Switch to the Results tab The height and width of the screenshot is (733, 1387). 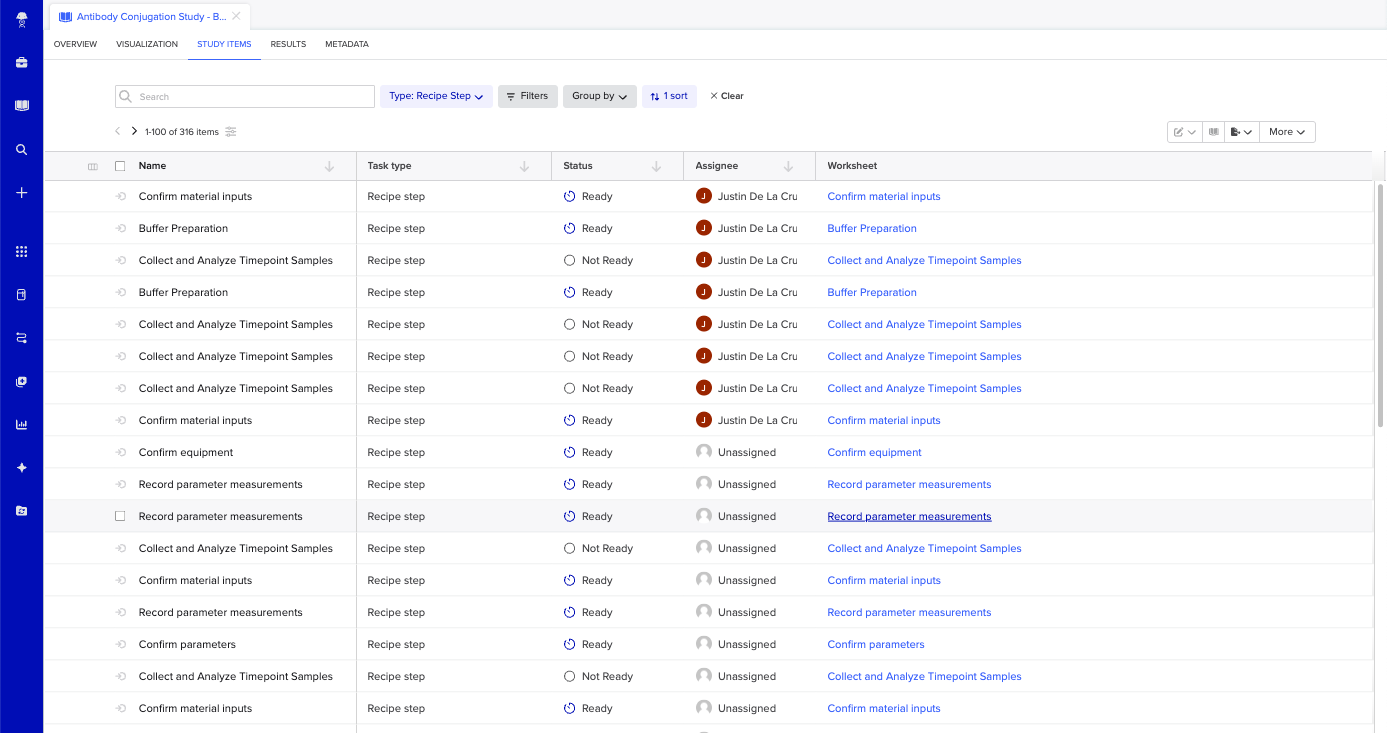(288, 44)
